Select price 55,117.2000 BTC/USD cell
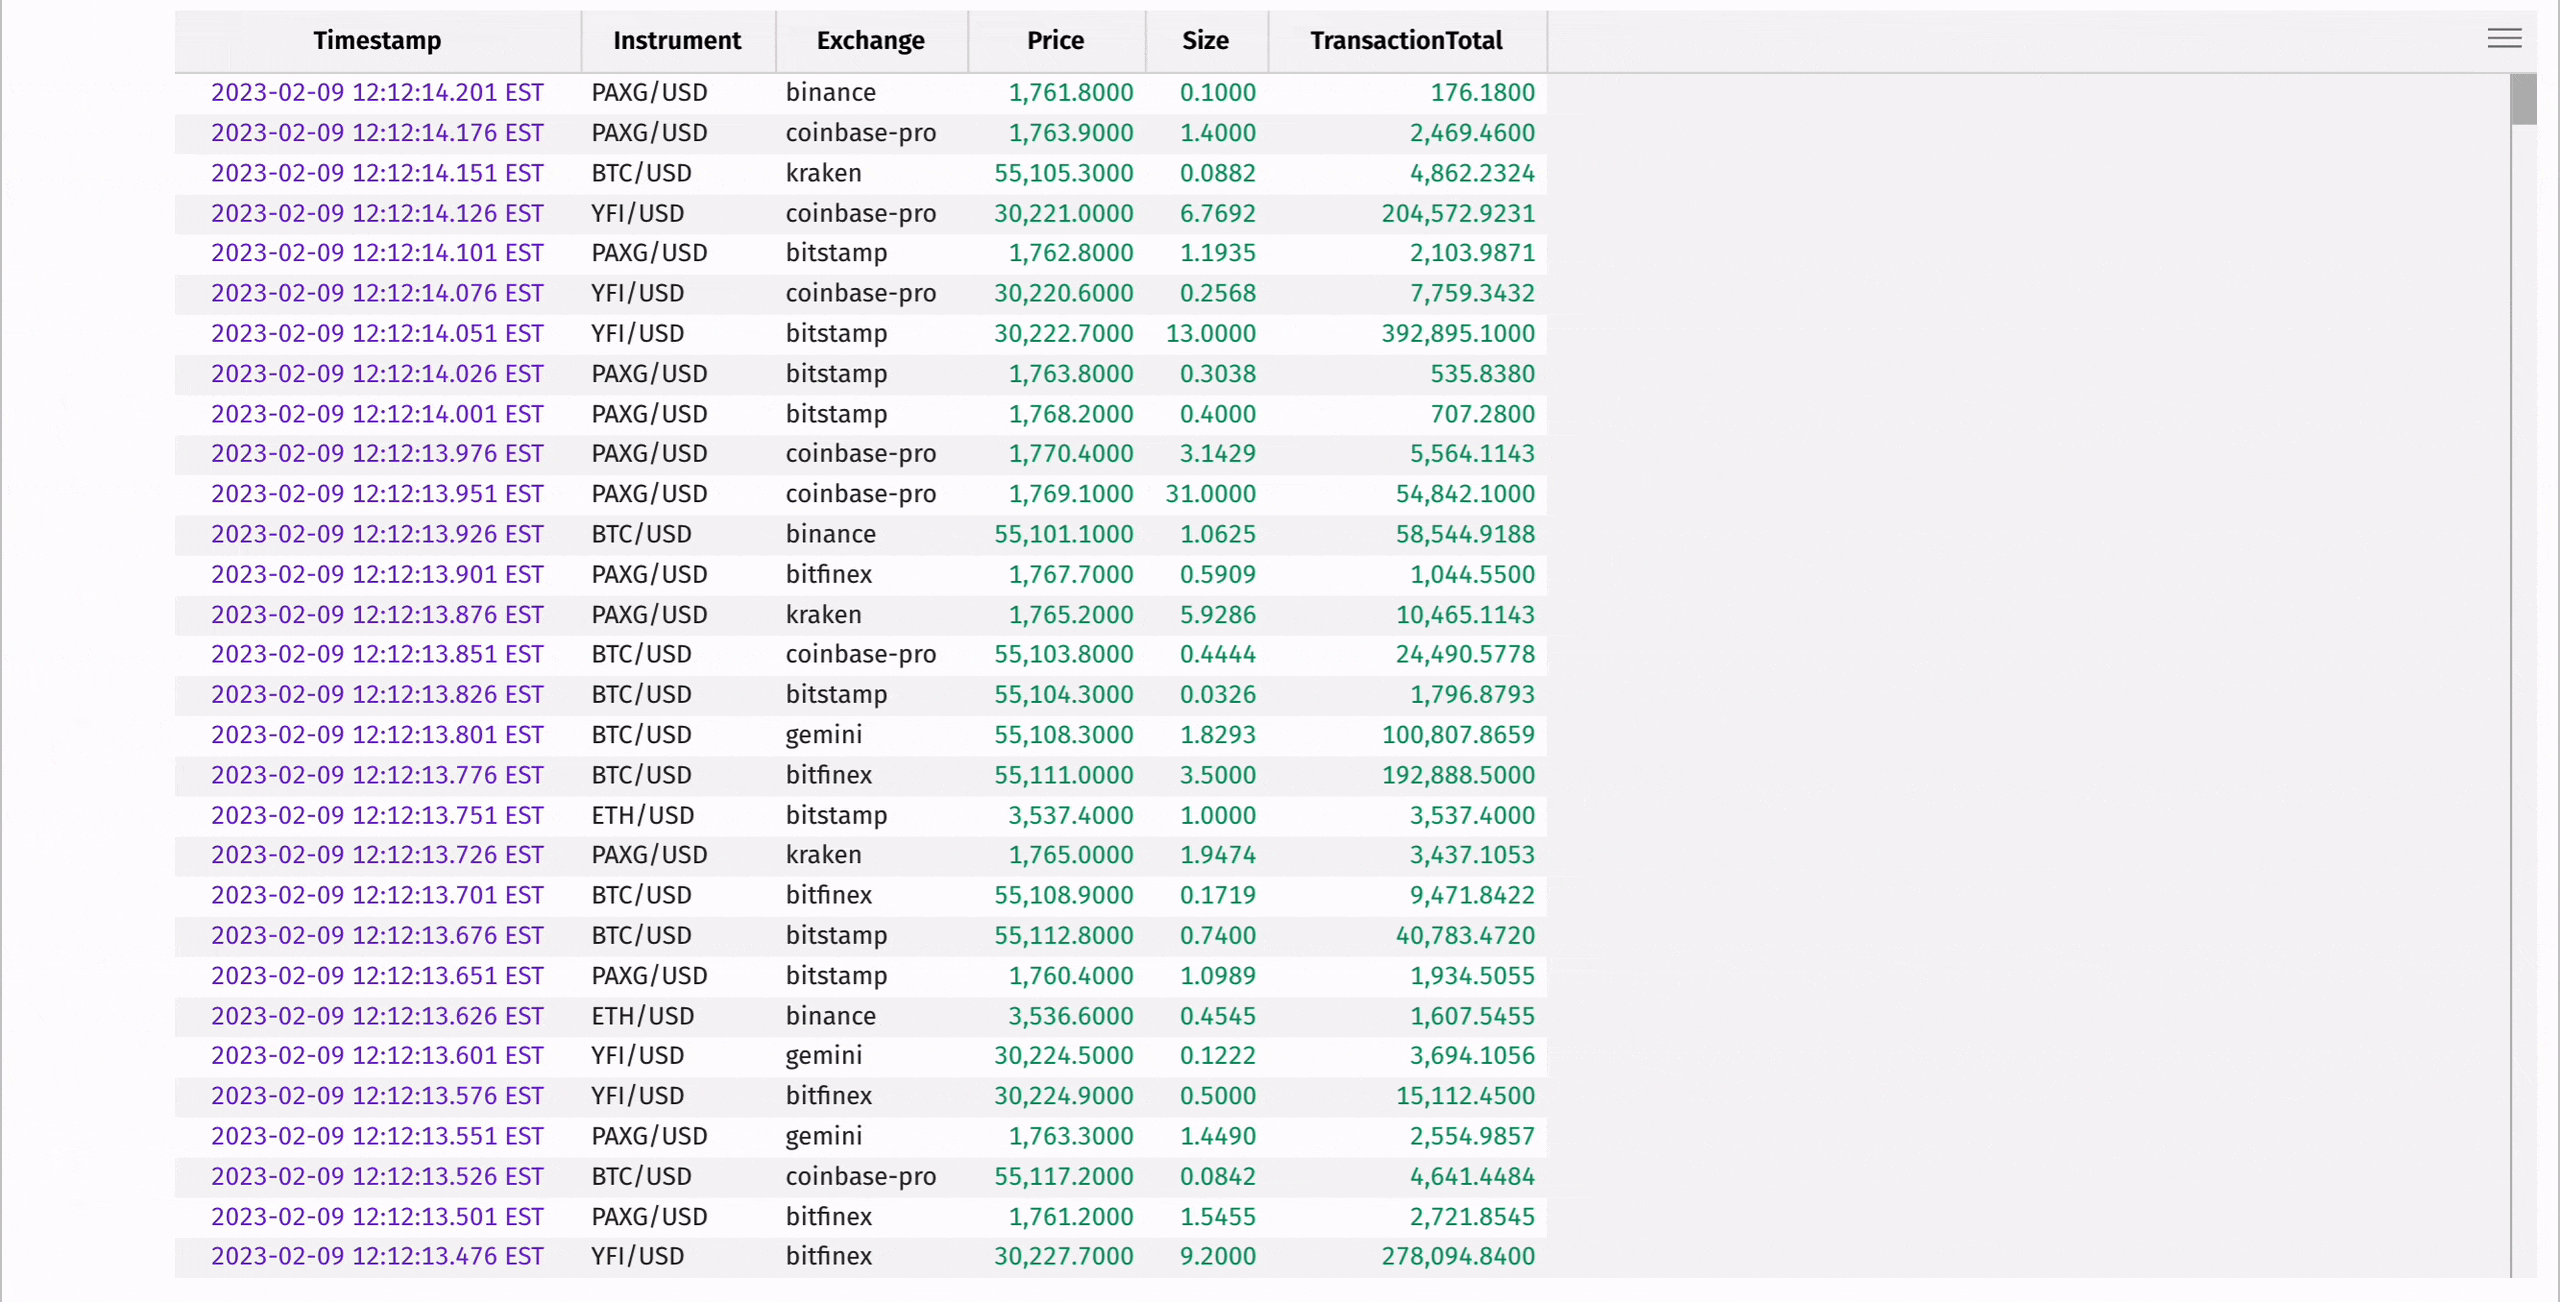The width and height of the screenshot is (2560, 1302). click(1063, 1177)
